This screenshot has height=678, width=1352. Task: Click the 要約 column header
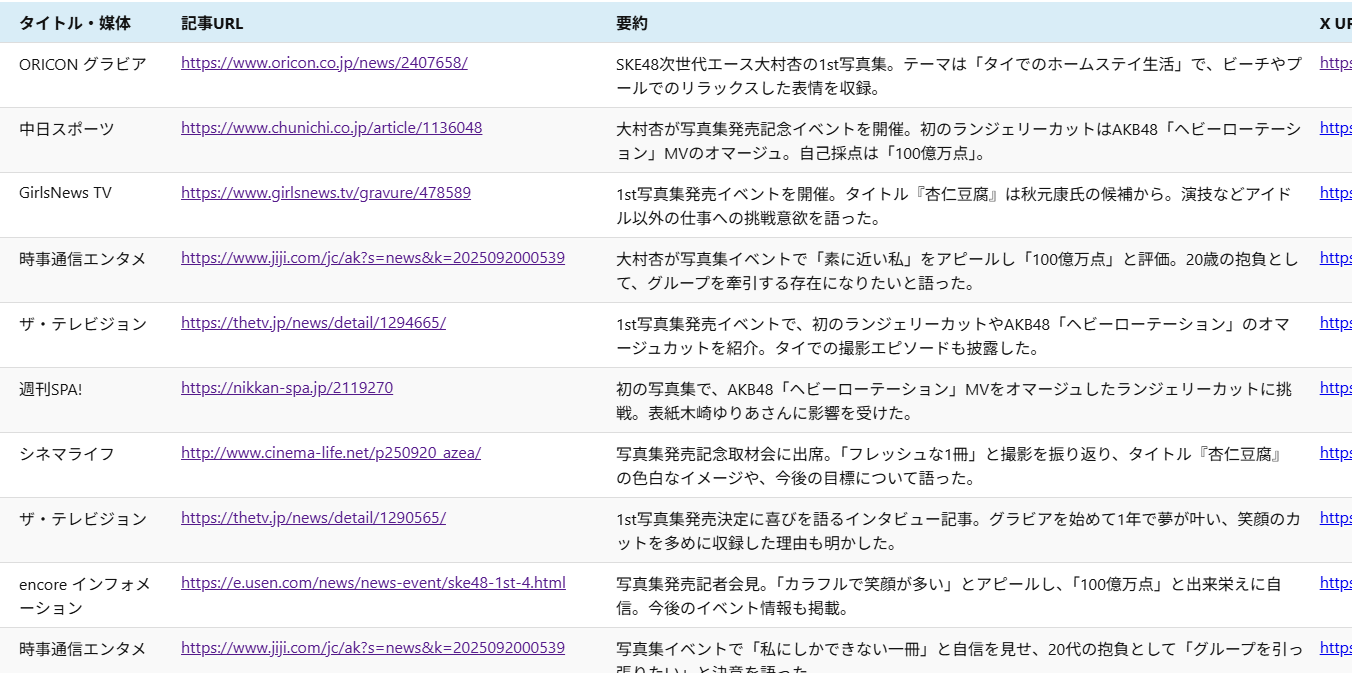tap(631, 23)
